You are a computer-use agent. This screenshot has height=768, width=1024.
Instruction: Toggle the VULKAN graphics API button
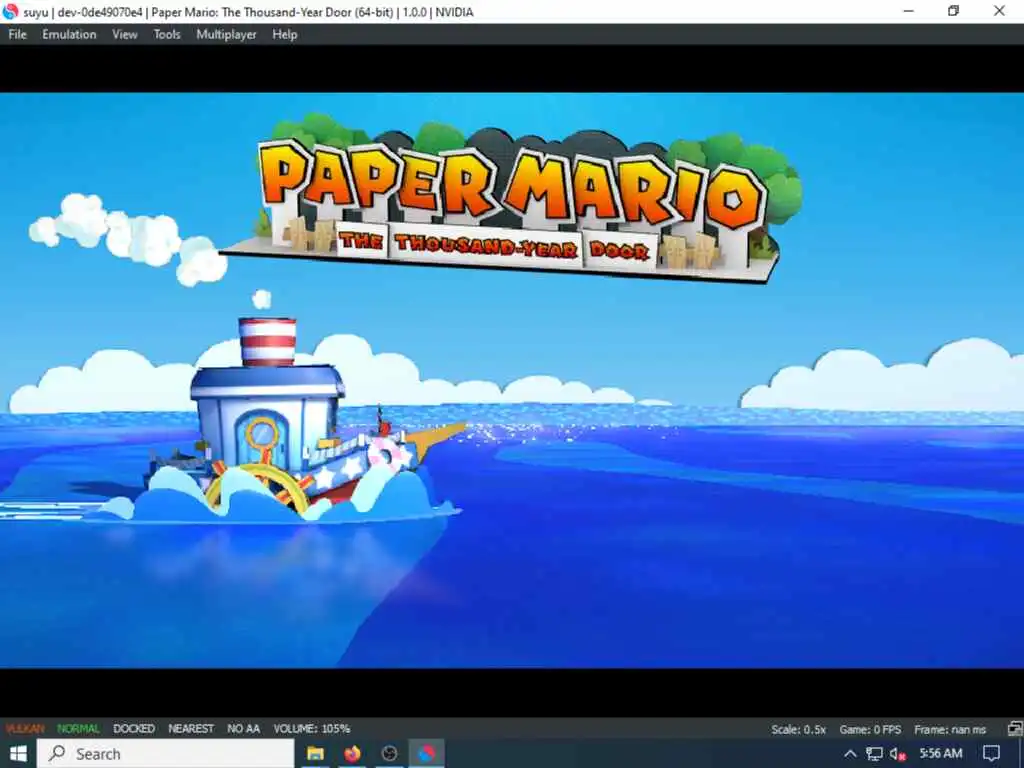(25, 729)
